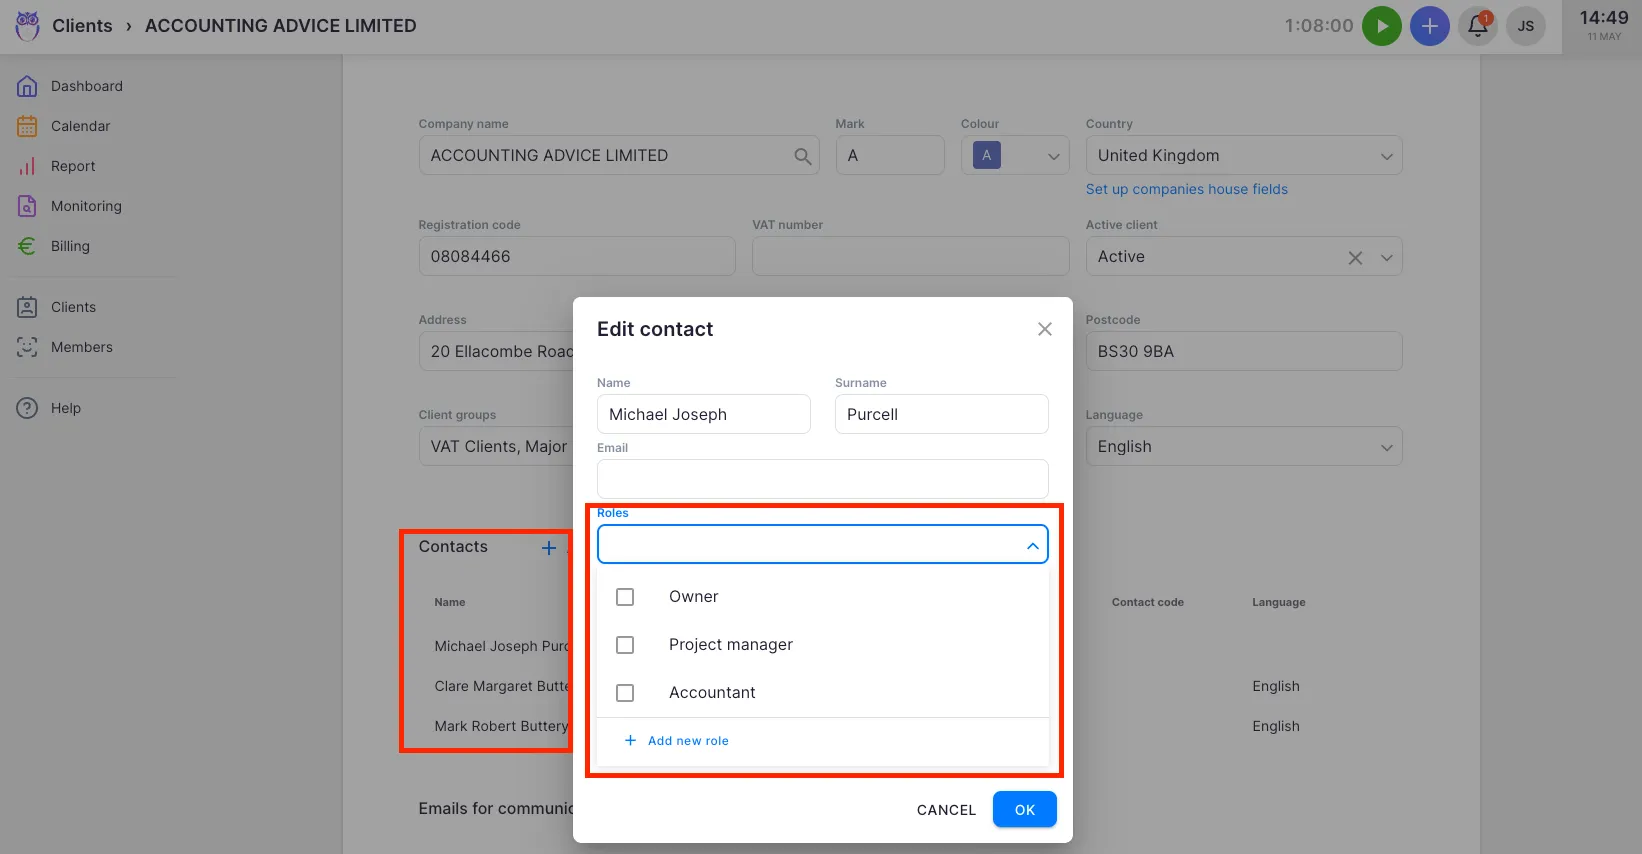Check the Owner role checkbox

pyautogui.click(x=625, y=597)
